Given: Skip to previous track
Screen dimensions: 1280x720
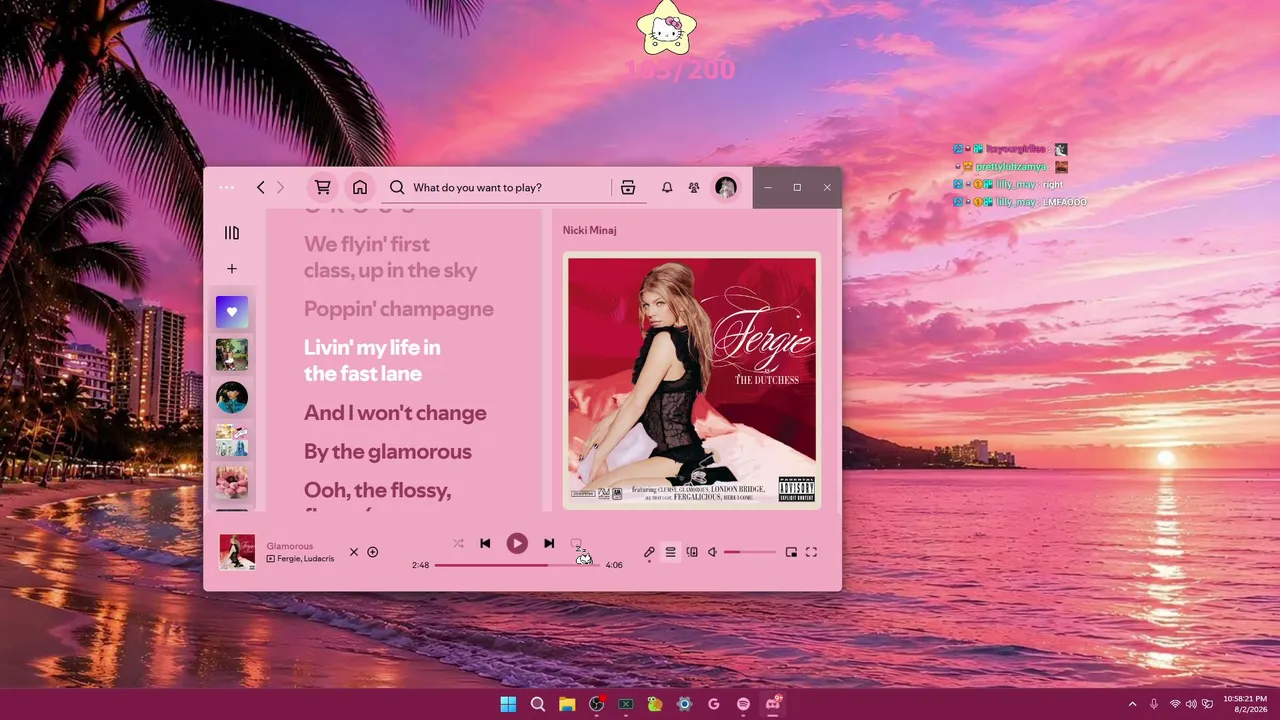Looking at the screenshot, I should [485, 543].
